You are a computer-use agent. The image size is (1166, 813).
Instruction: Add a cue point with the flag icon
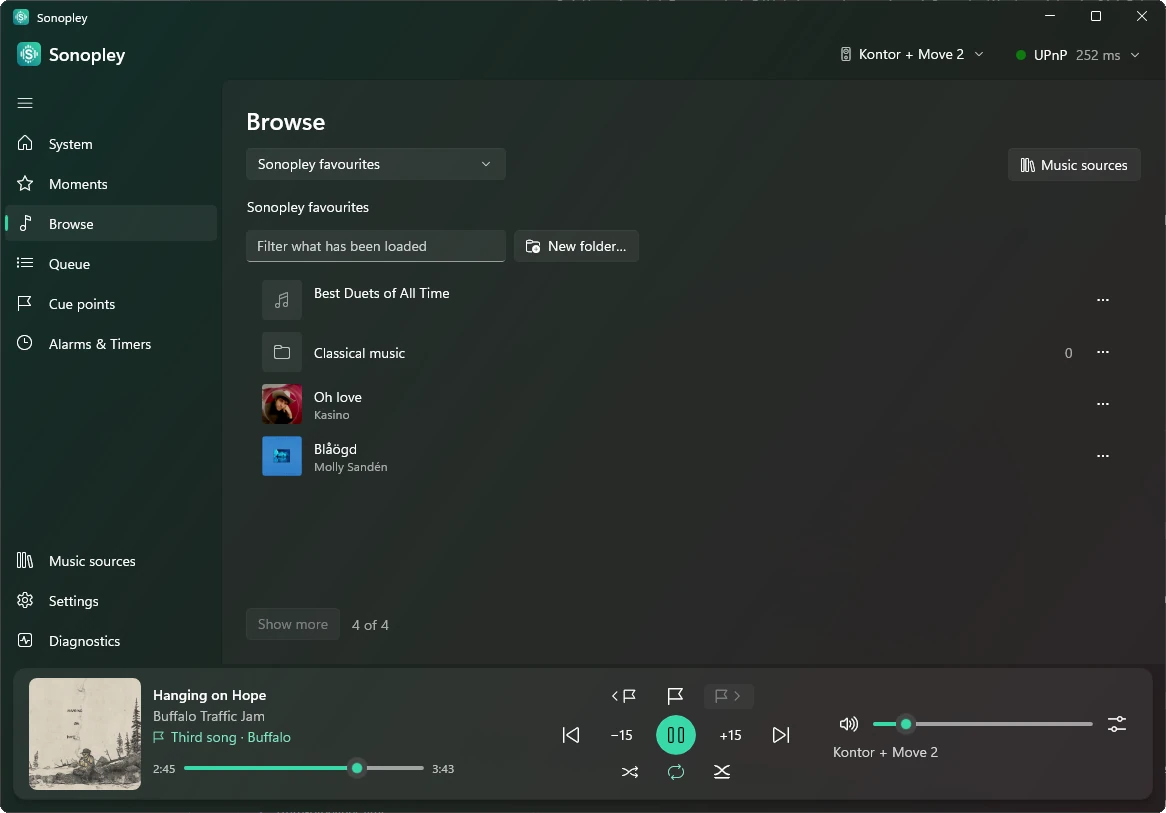click(675, 695)
